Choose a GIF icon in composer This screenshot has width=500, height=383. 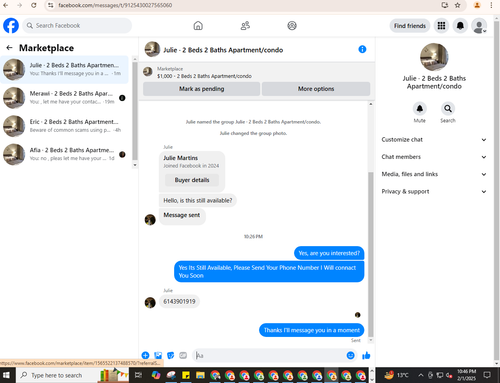183,355
